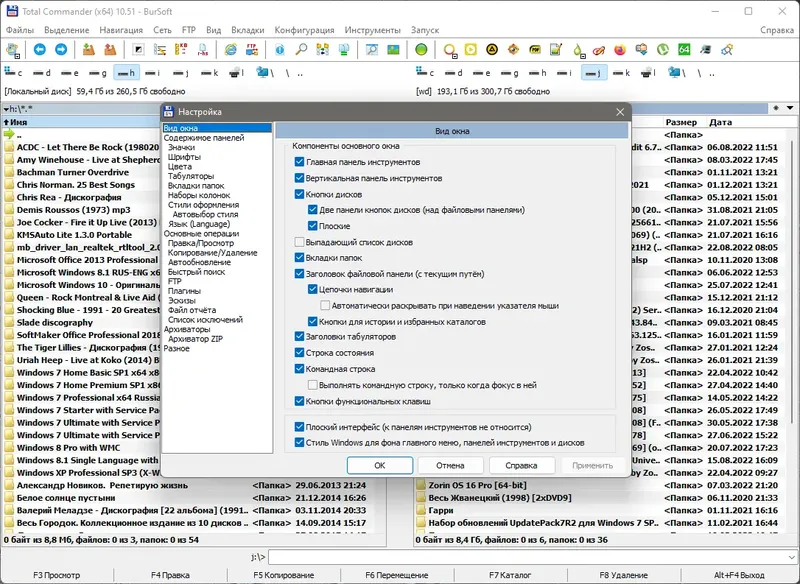Viewport: 800px width, 584px height.
Task: Launch the Firefox icon in toolbar
Action: (x=620, y=49)
